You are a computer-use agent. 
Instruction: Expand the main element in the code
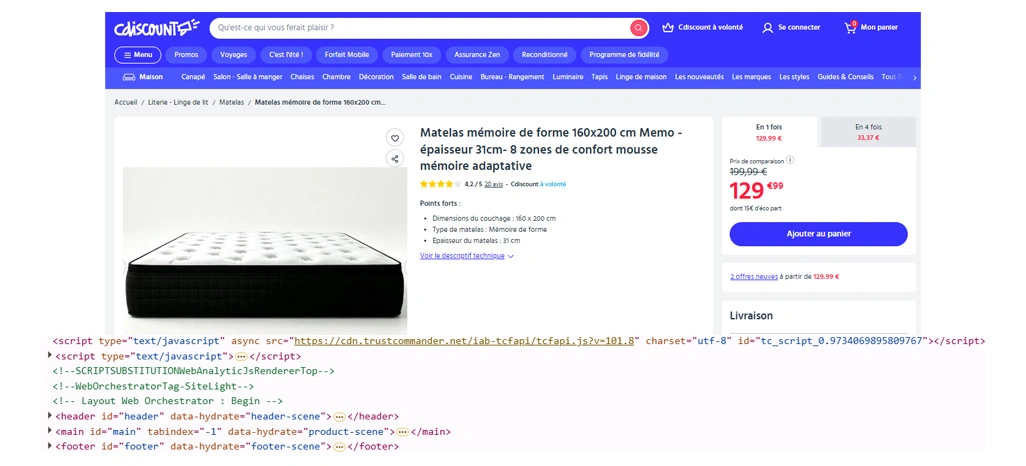51,431
